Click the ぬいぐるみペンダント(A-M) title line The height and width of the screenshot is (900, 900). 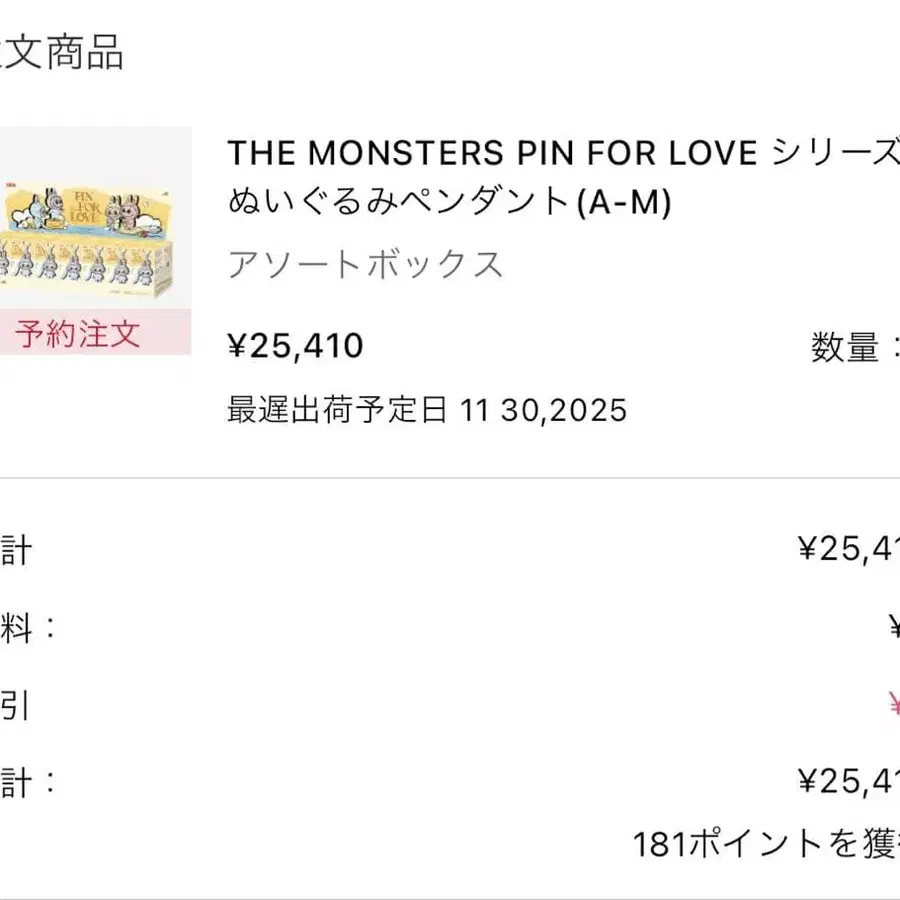click(x=450, y=203)
